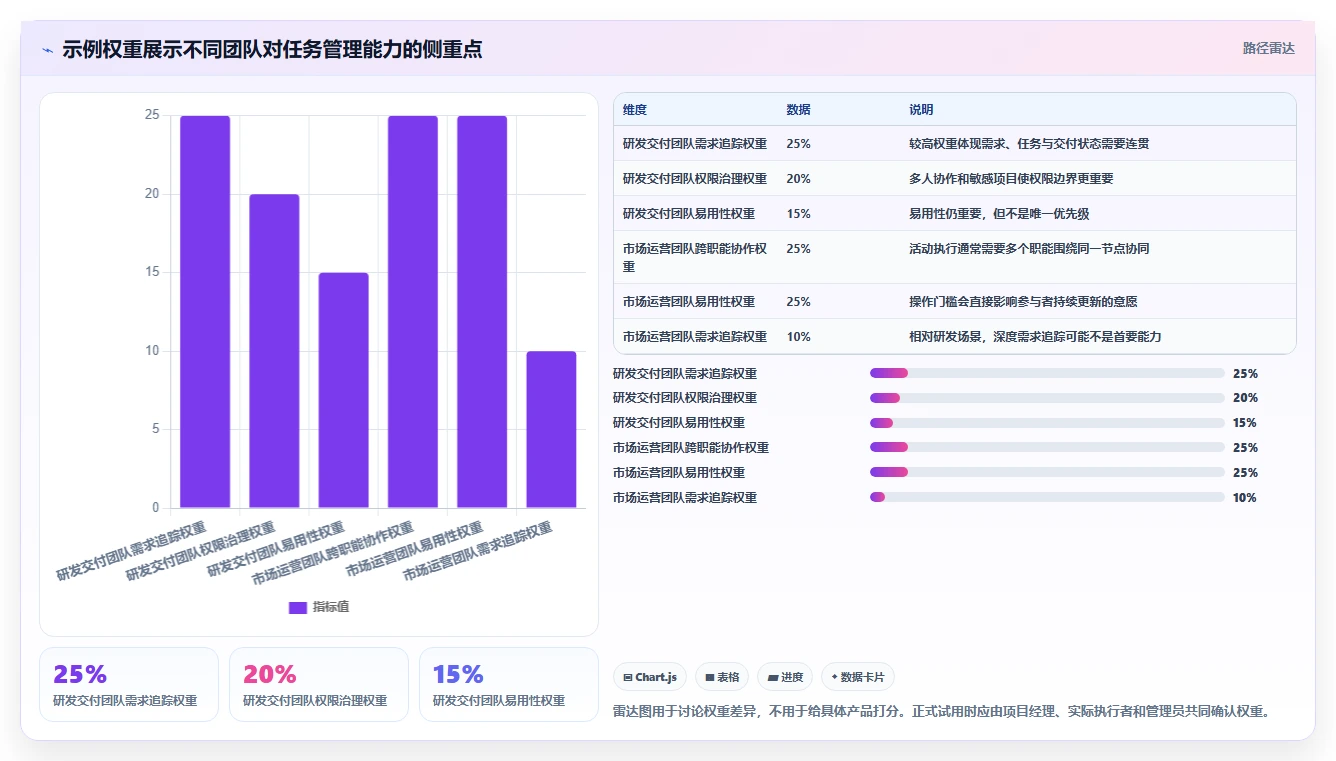The image size is (1336, 761).
Task: Click description 较高权重体现需求、任务与交付状态需要连贯
Action: [x=1029, y=144]
